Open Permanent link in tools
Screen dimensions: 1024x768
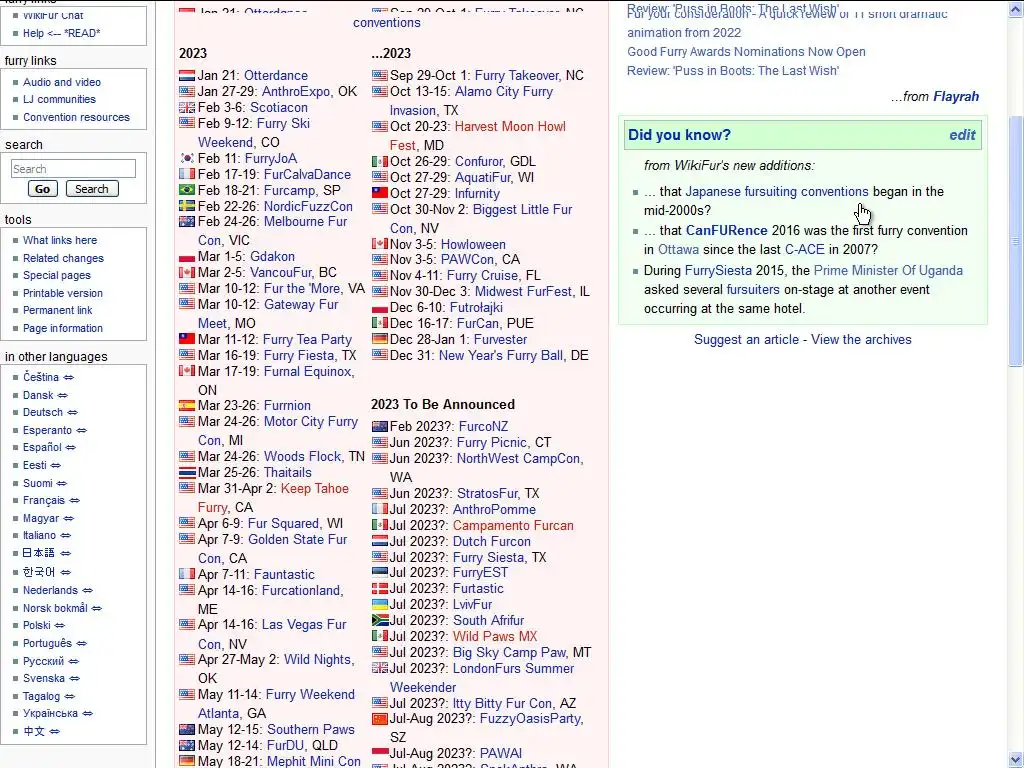(x=57, y=310)
